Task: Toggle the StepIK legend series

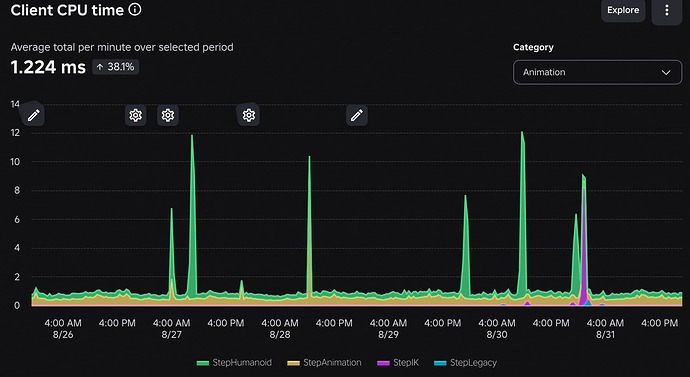Action: pos(398,363)
